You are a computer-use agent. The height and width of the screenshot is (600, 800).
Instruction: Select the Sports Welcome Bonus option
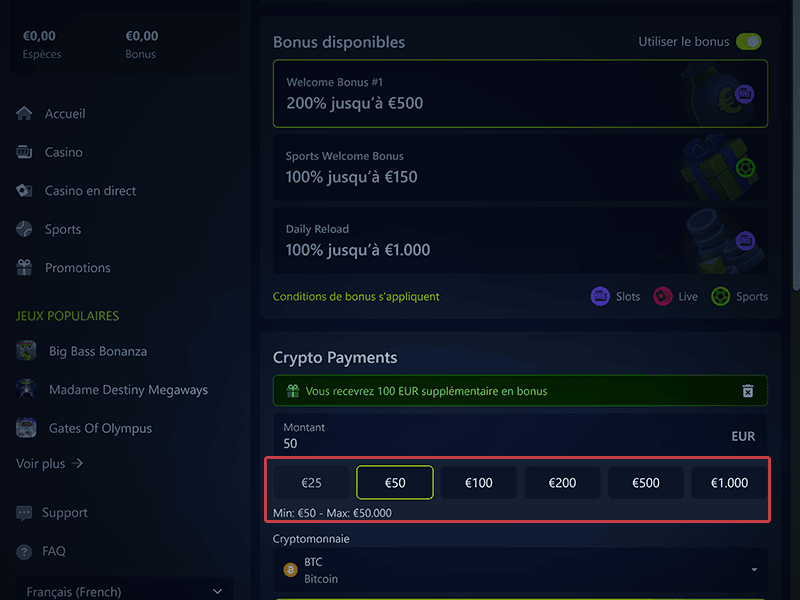tap(520, 167)
